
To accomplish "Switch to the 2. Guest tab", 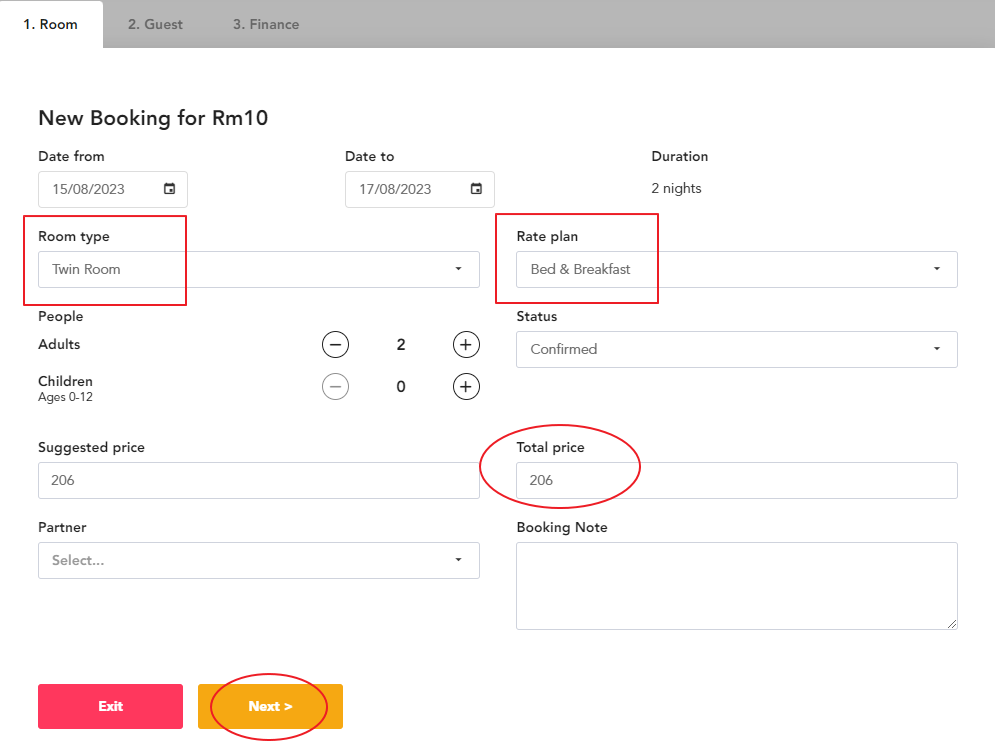I will [x=155, y=24].
